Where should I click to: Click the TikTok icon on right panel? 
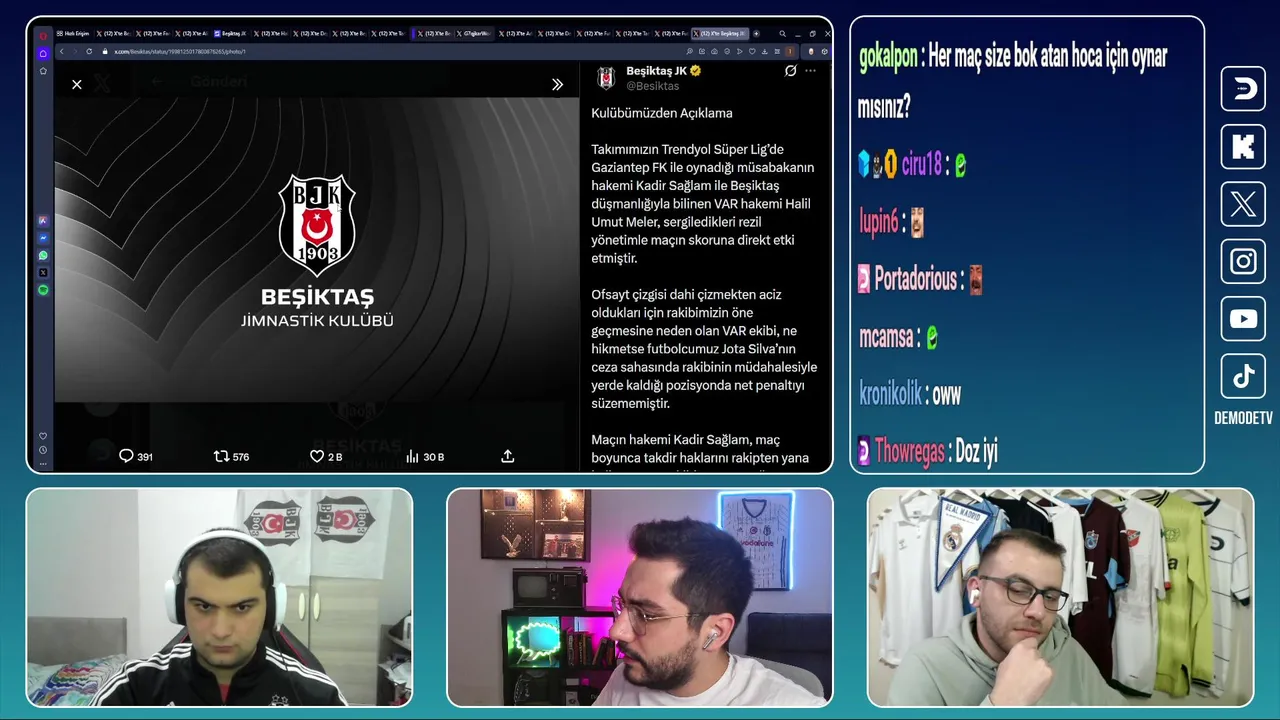[1243, 376]
